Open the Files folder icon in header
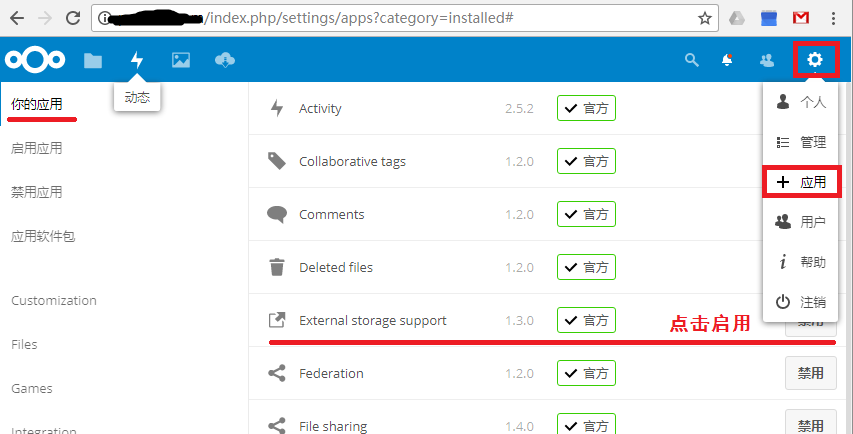Screen dimensions: 853x434 93,60
